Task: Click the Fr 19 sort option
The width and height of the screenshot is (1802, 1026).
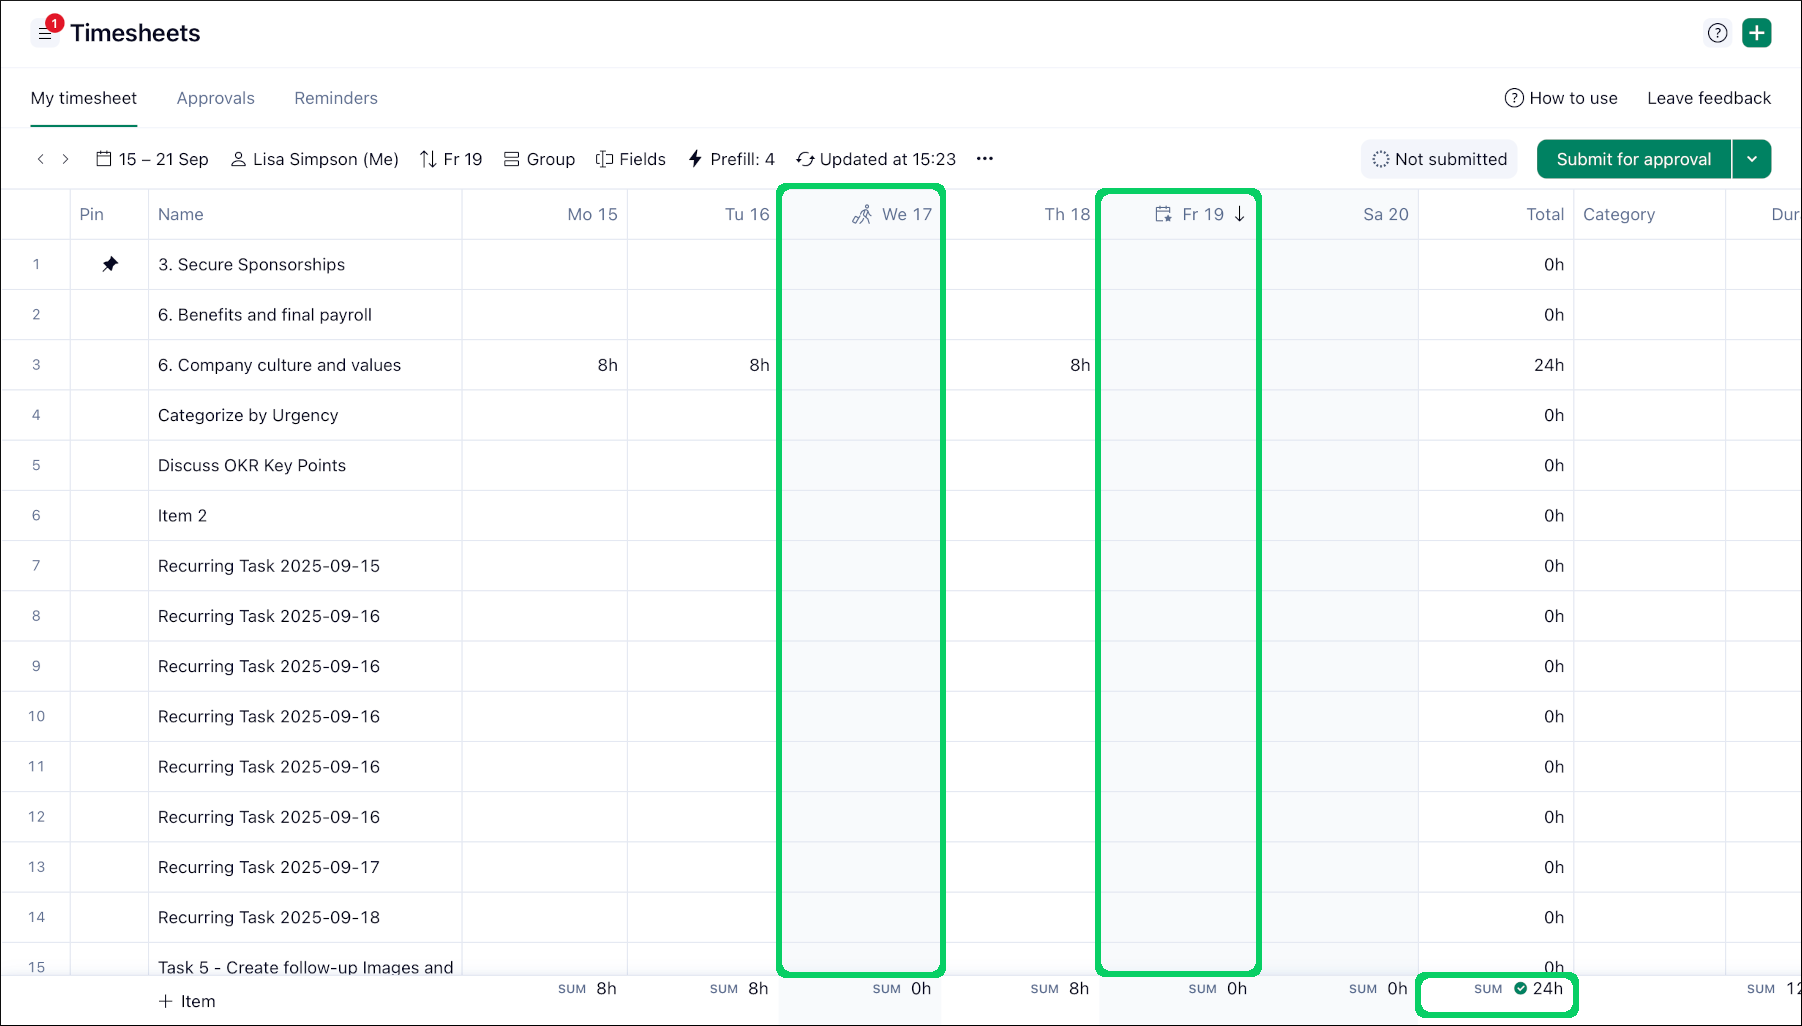Action: 451,159
